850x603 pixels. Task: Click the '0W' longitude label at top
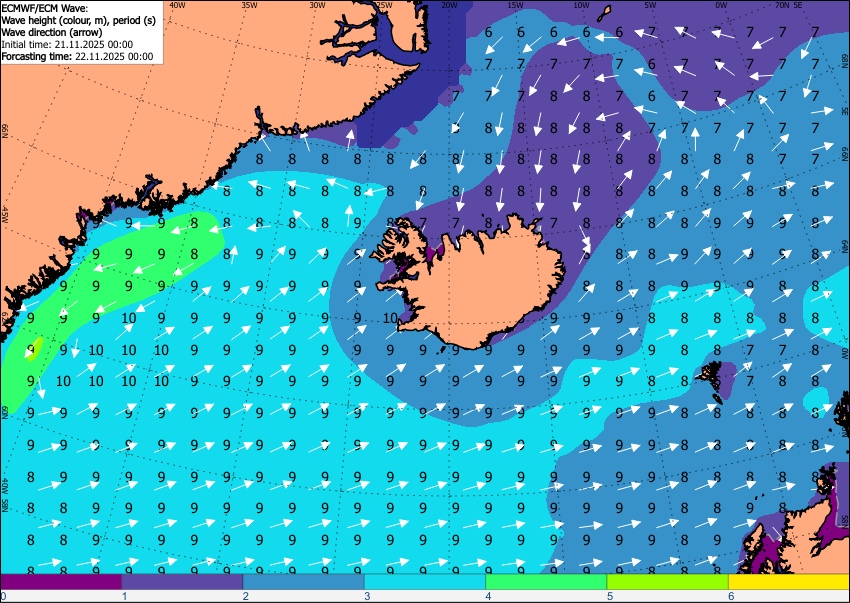click(x=721, y=5)
